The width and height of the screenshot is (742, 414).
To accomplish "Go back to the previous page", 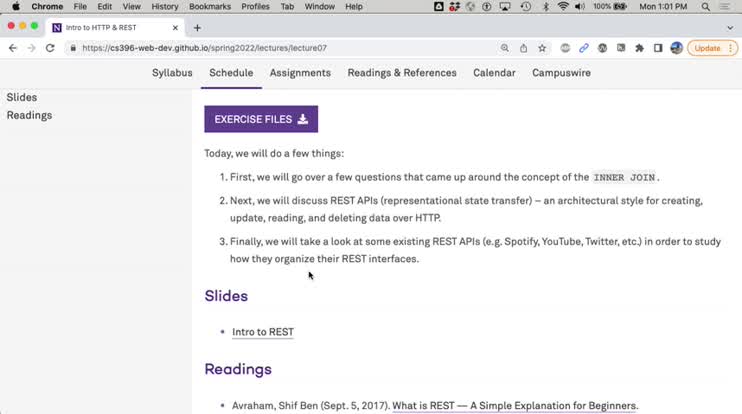I will [12, 48].
